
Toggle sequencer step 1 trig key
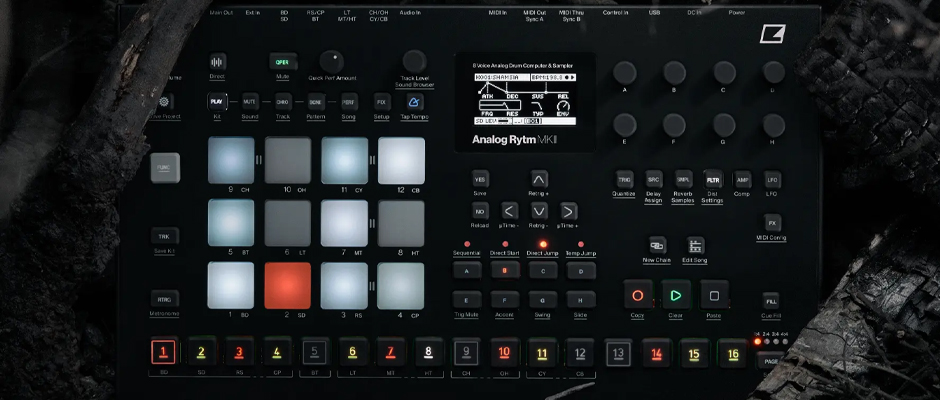[164, 352]
